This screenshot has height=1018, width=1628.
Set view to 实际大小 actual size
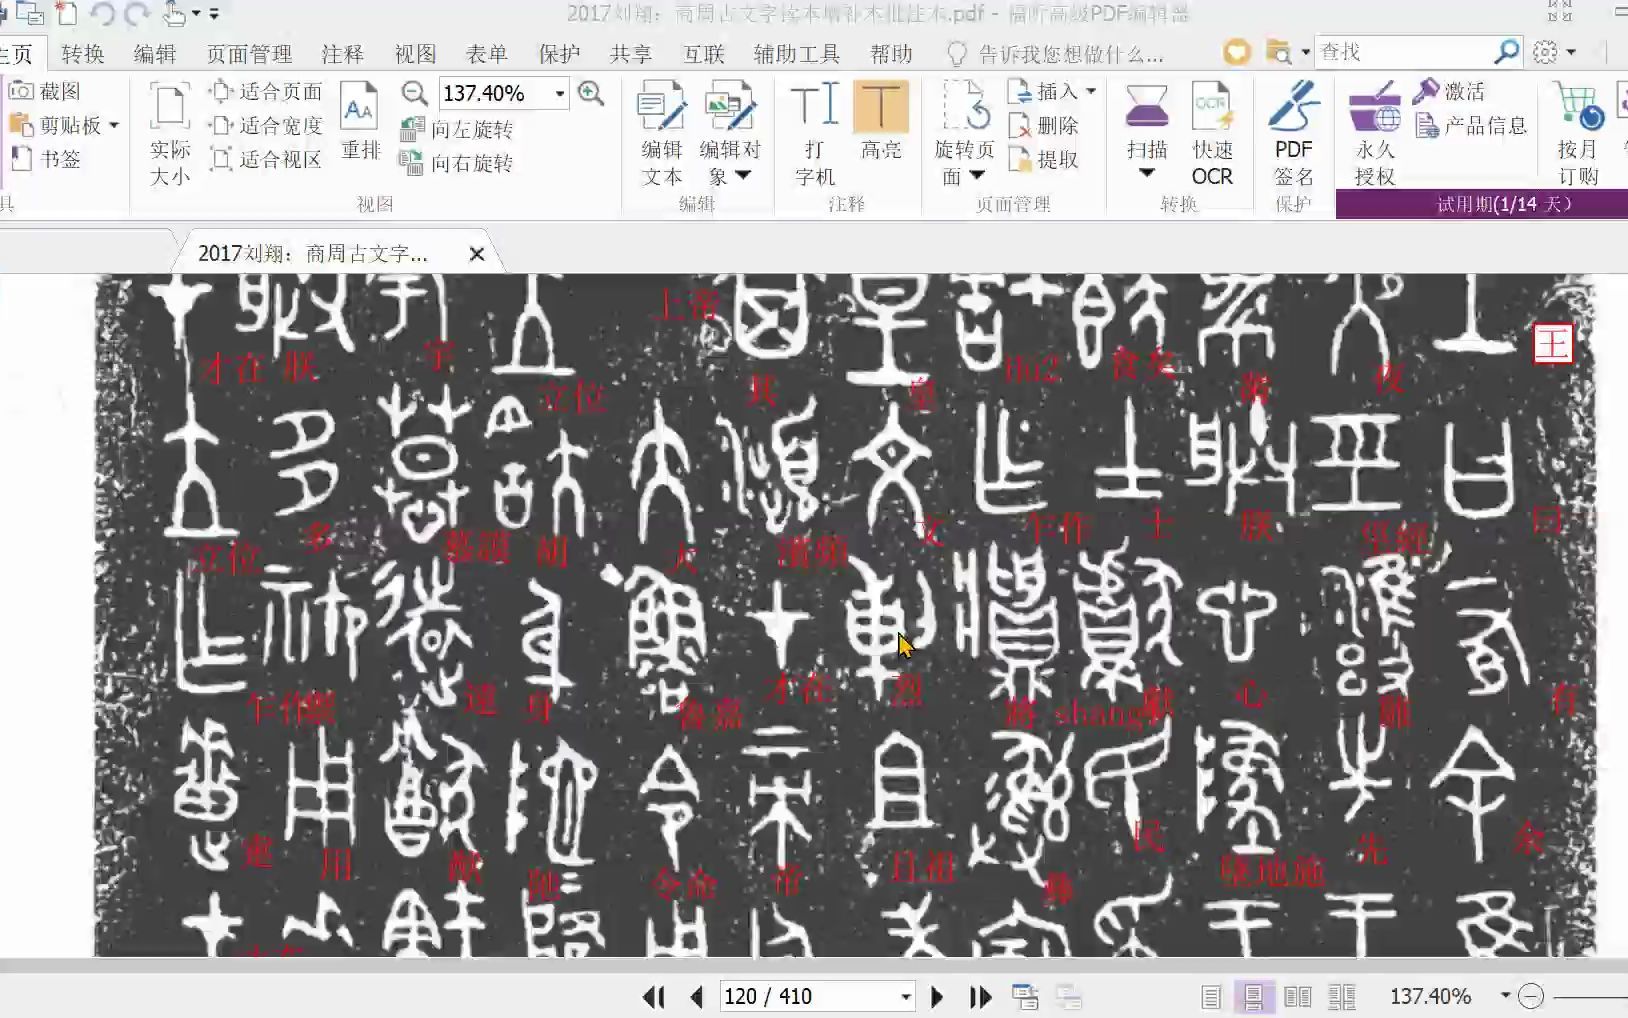pyautogui.click(x=170, y=135)
